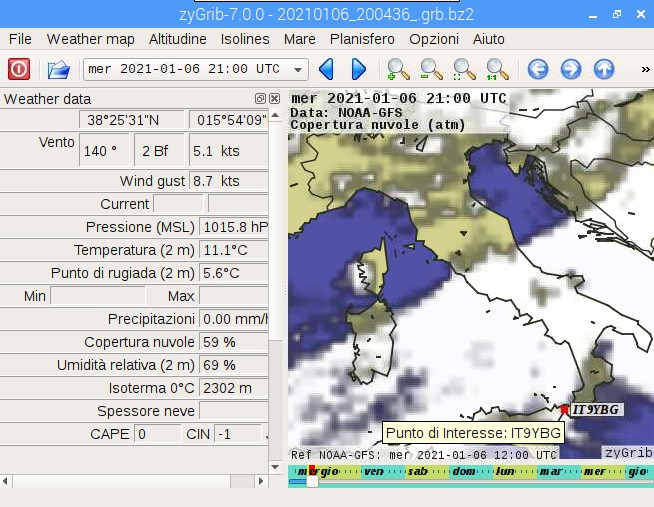Move map up with blue arrow button

coord(604,69)
